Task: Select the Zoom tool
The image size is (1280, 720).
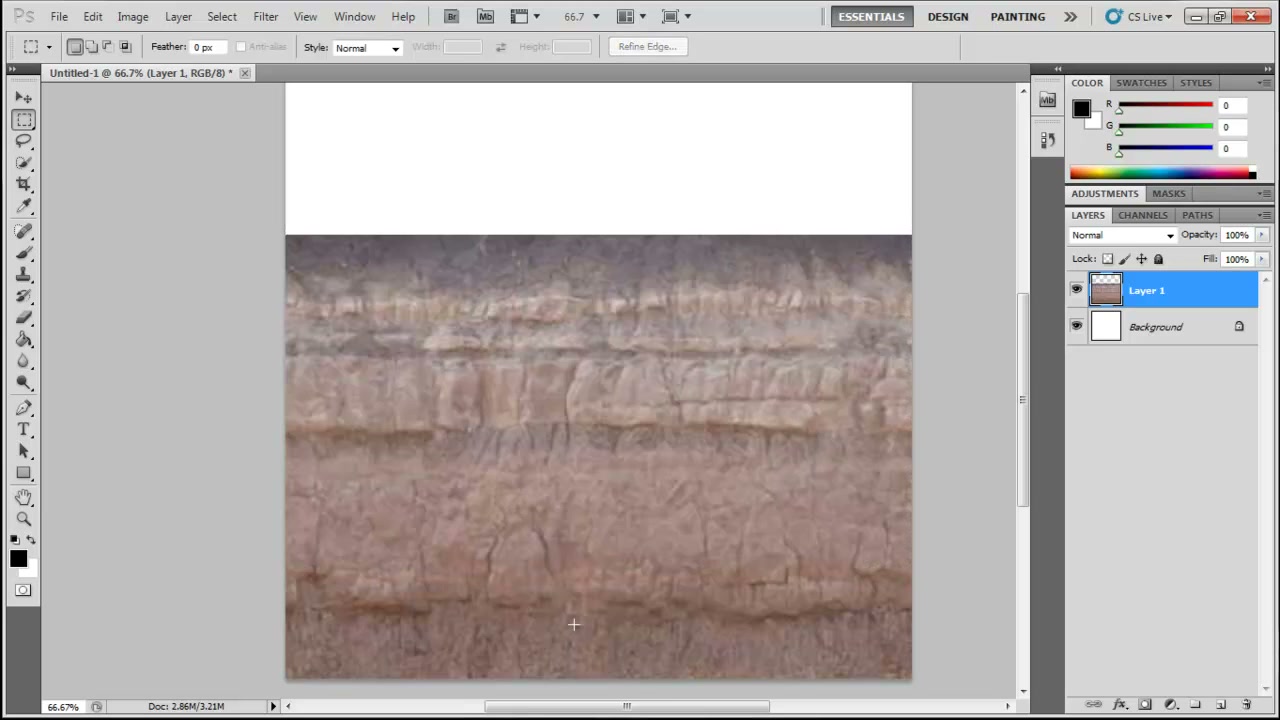Action: [x=24, y=519]
